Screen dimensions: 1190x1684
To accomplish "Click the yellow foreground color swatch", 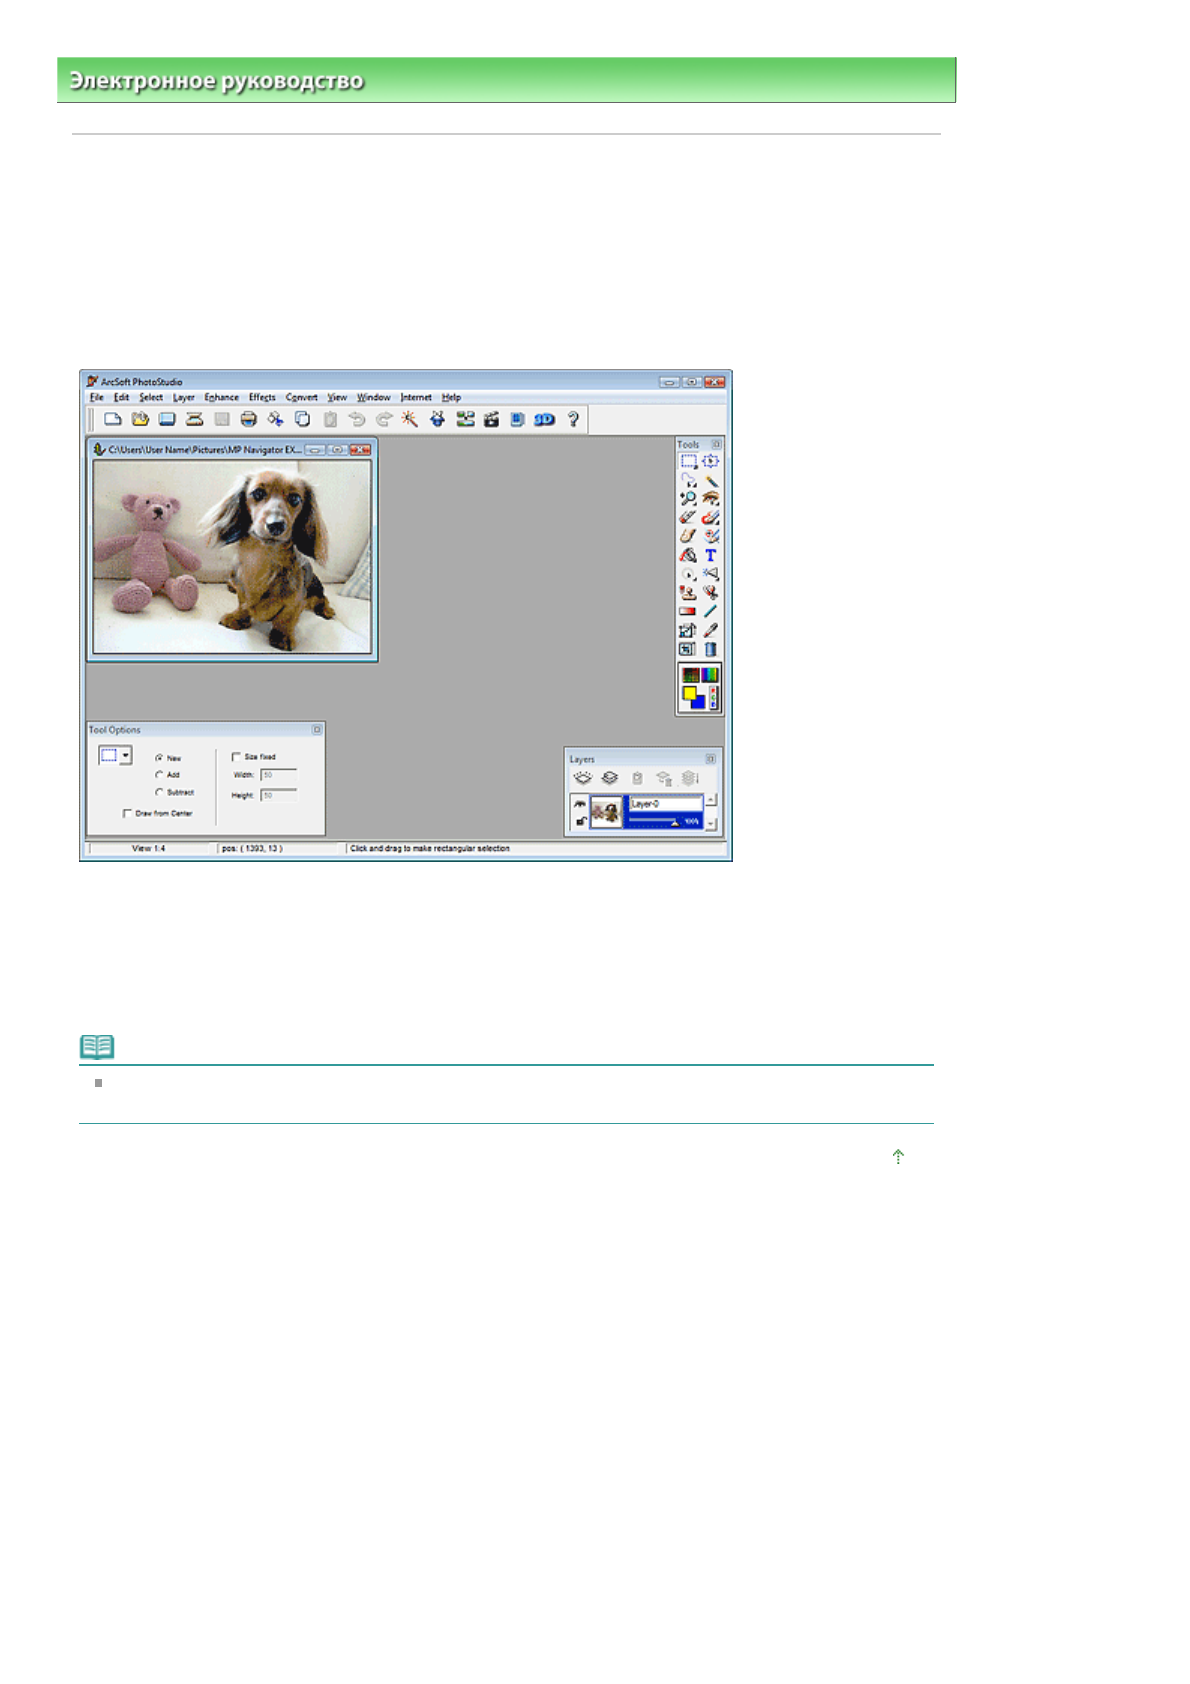I will [689, 692].
